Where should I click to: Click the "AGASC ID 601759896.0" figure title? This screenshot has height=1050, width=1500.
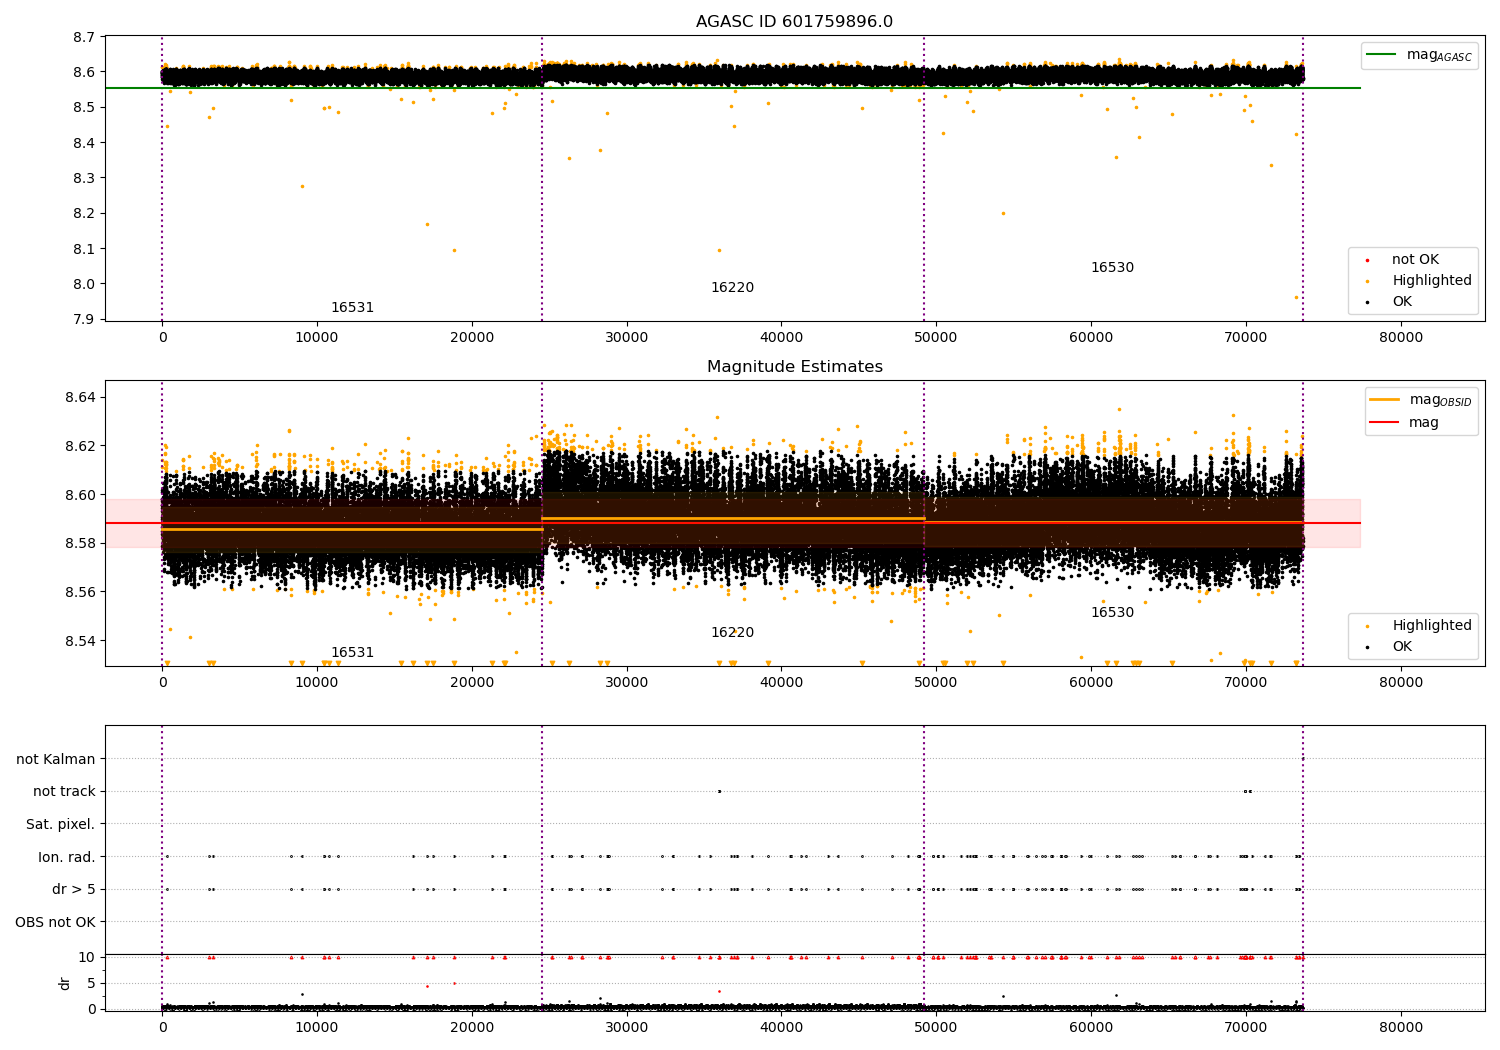point(794,22)
